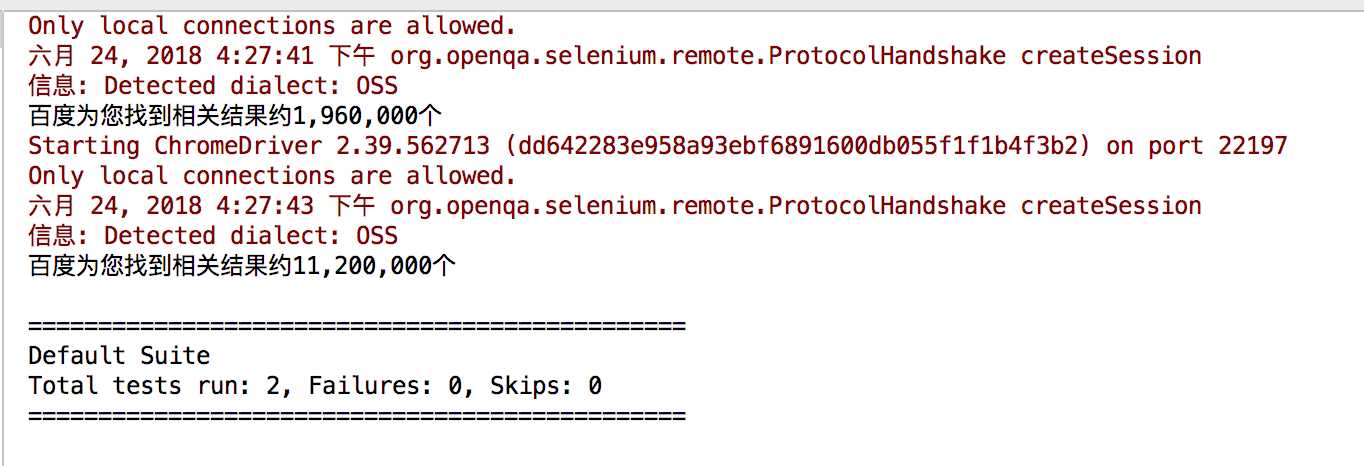Screen dimensions: 1364x466
Task: Click createSession in the 4:27:43 log line
Action: click(x=1111, y=206)
